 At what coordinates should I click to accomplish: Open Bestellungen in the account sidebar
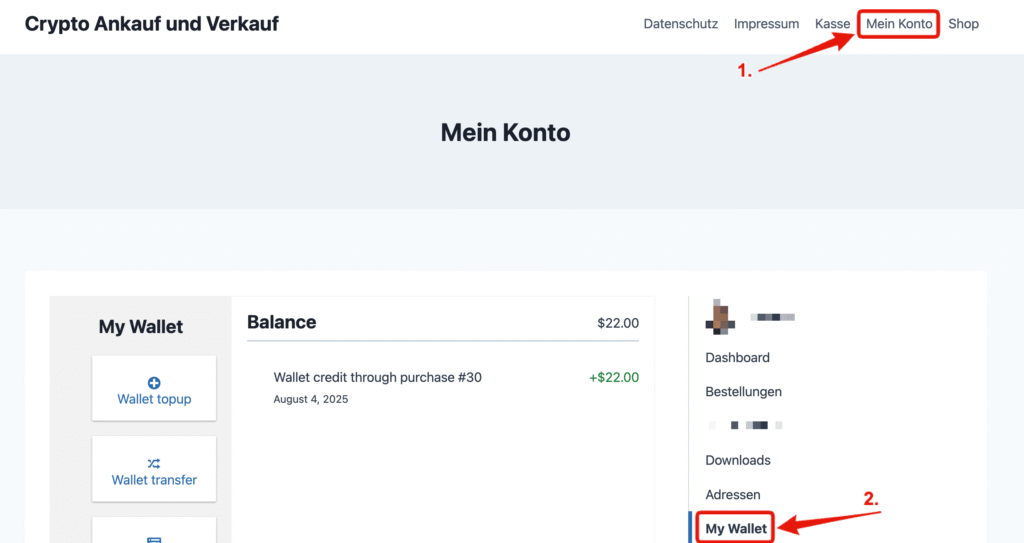tap(743, 392)
